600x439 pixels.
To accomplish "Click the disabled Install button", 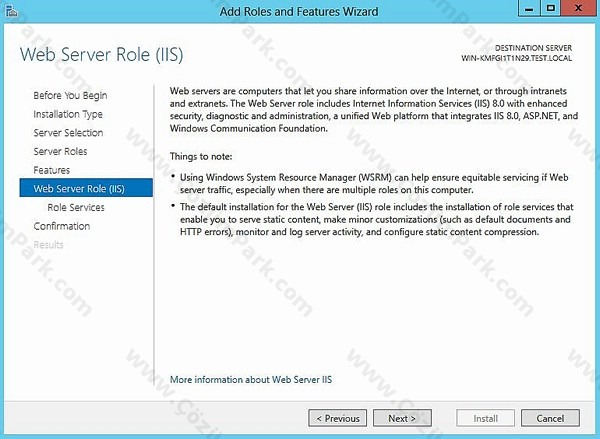I will (x=485, y=418).
